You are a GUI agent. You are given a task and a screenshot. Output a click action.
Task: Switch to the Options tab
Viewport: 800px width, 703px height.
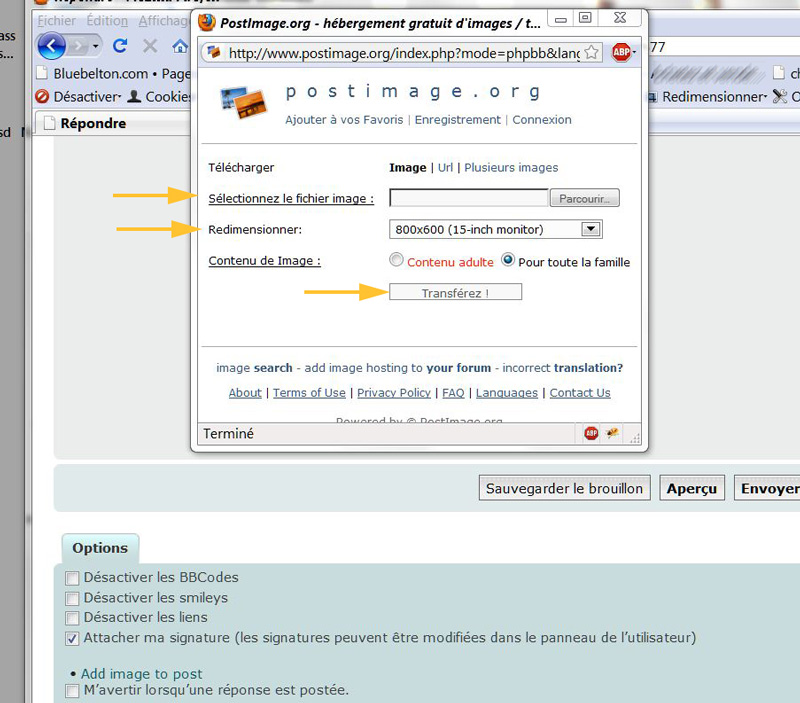tap(100, 548)
